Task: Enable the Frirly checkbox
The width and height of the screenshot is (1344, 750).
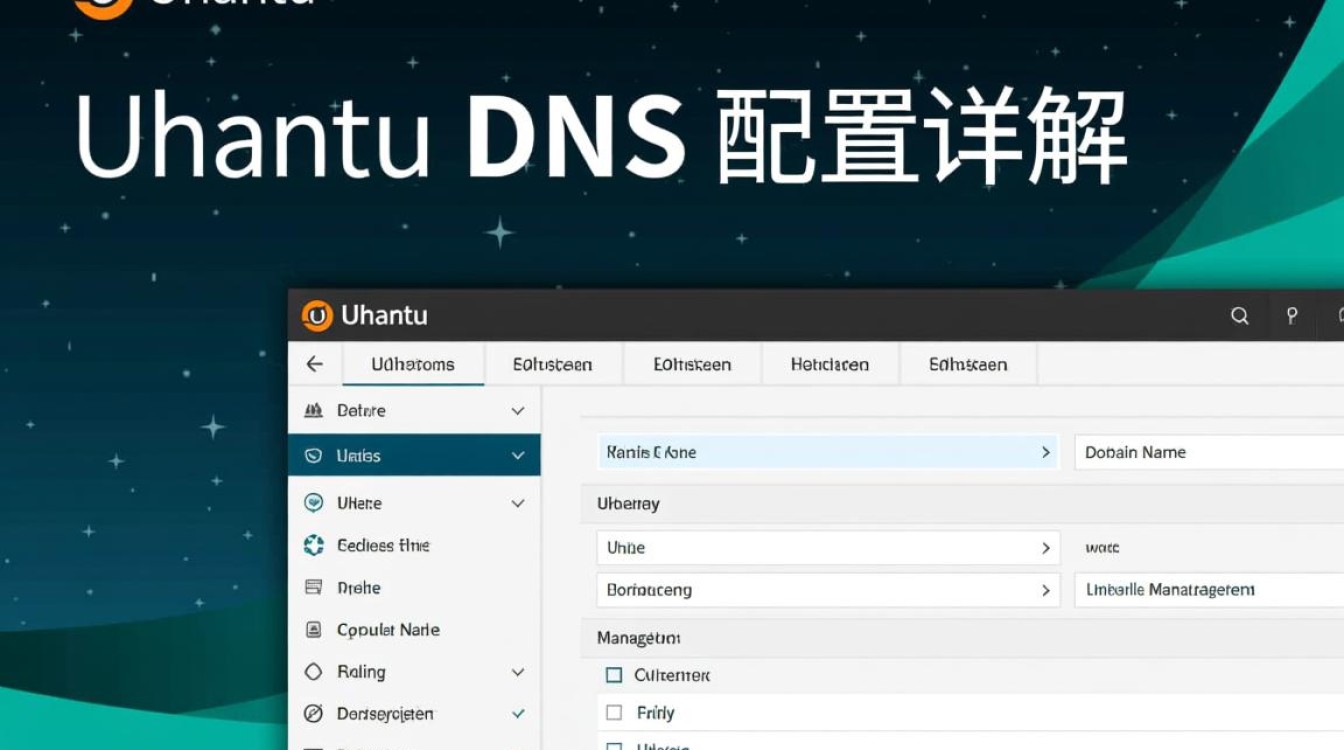Action: tap(614, 713)
